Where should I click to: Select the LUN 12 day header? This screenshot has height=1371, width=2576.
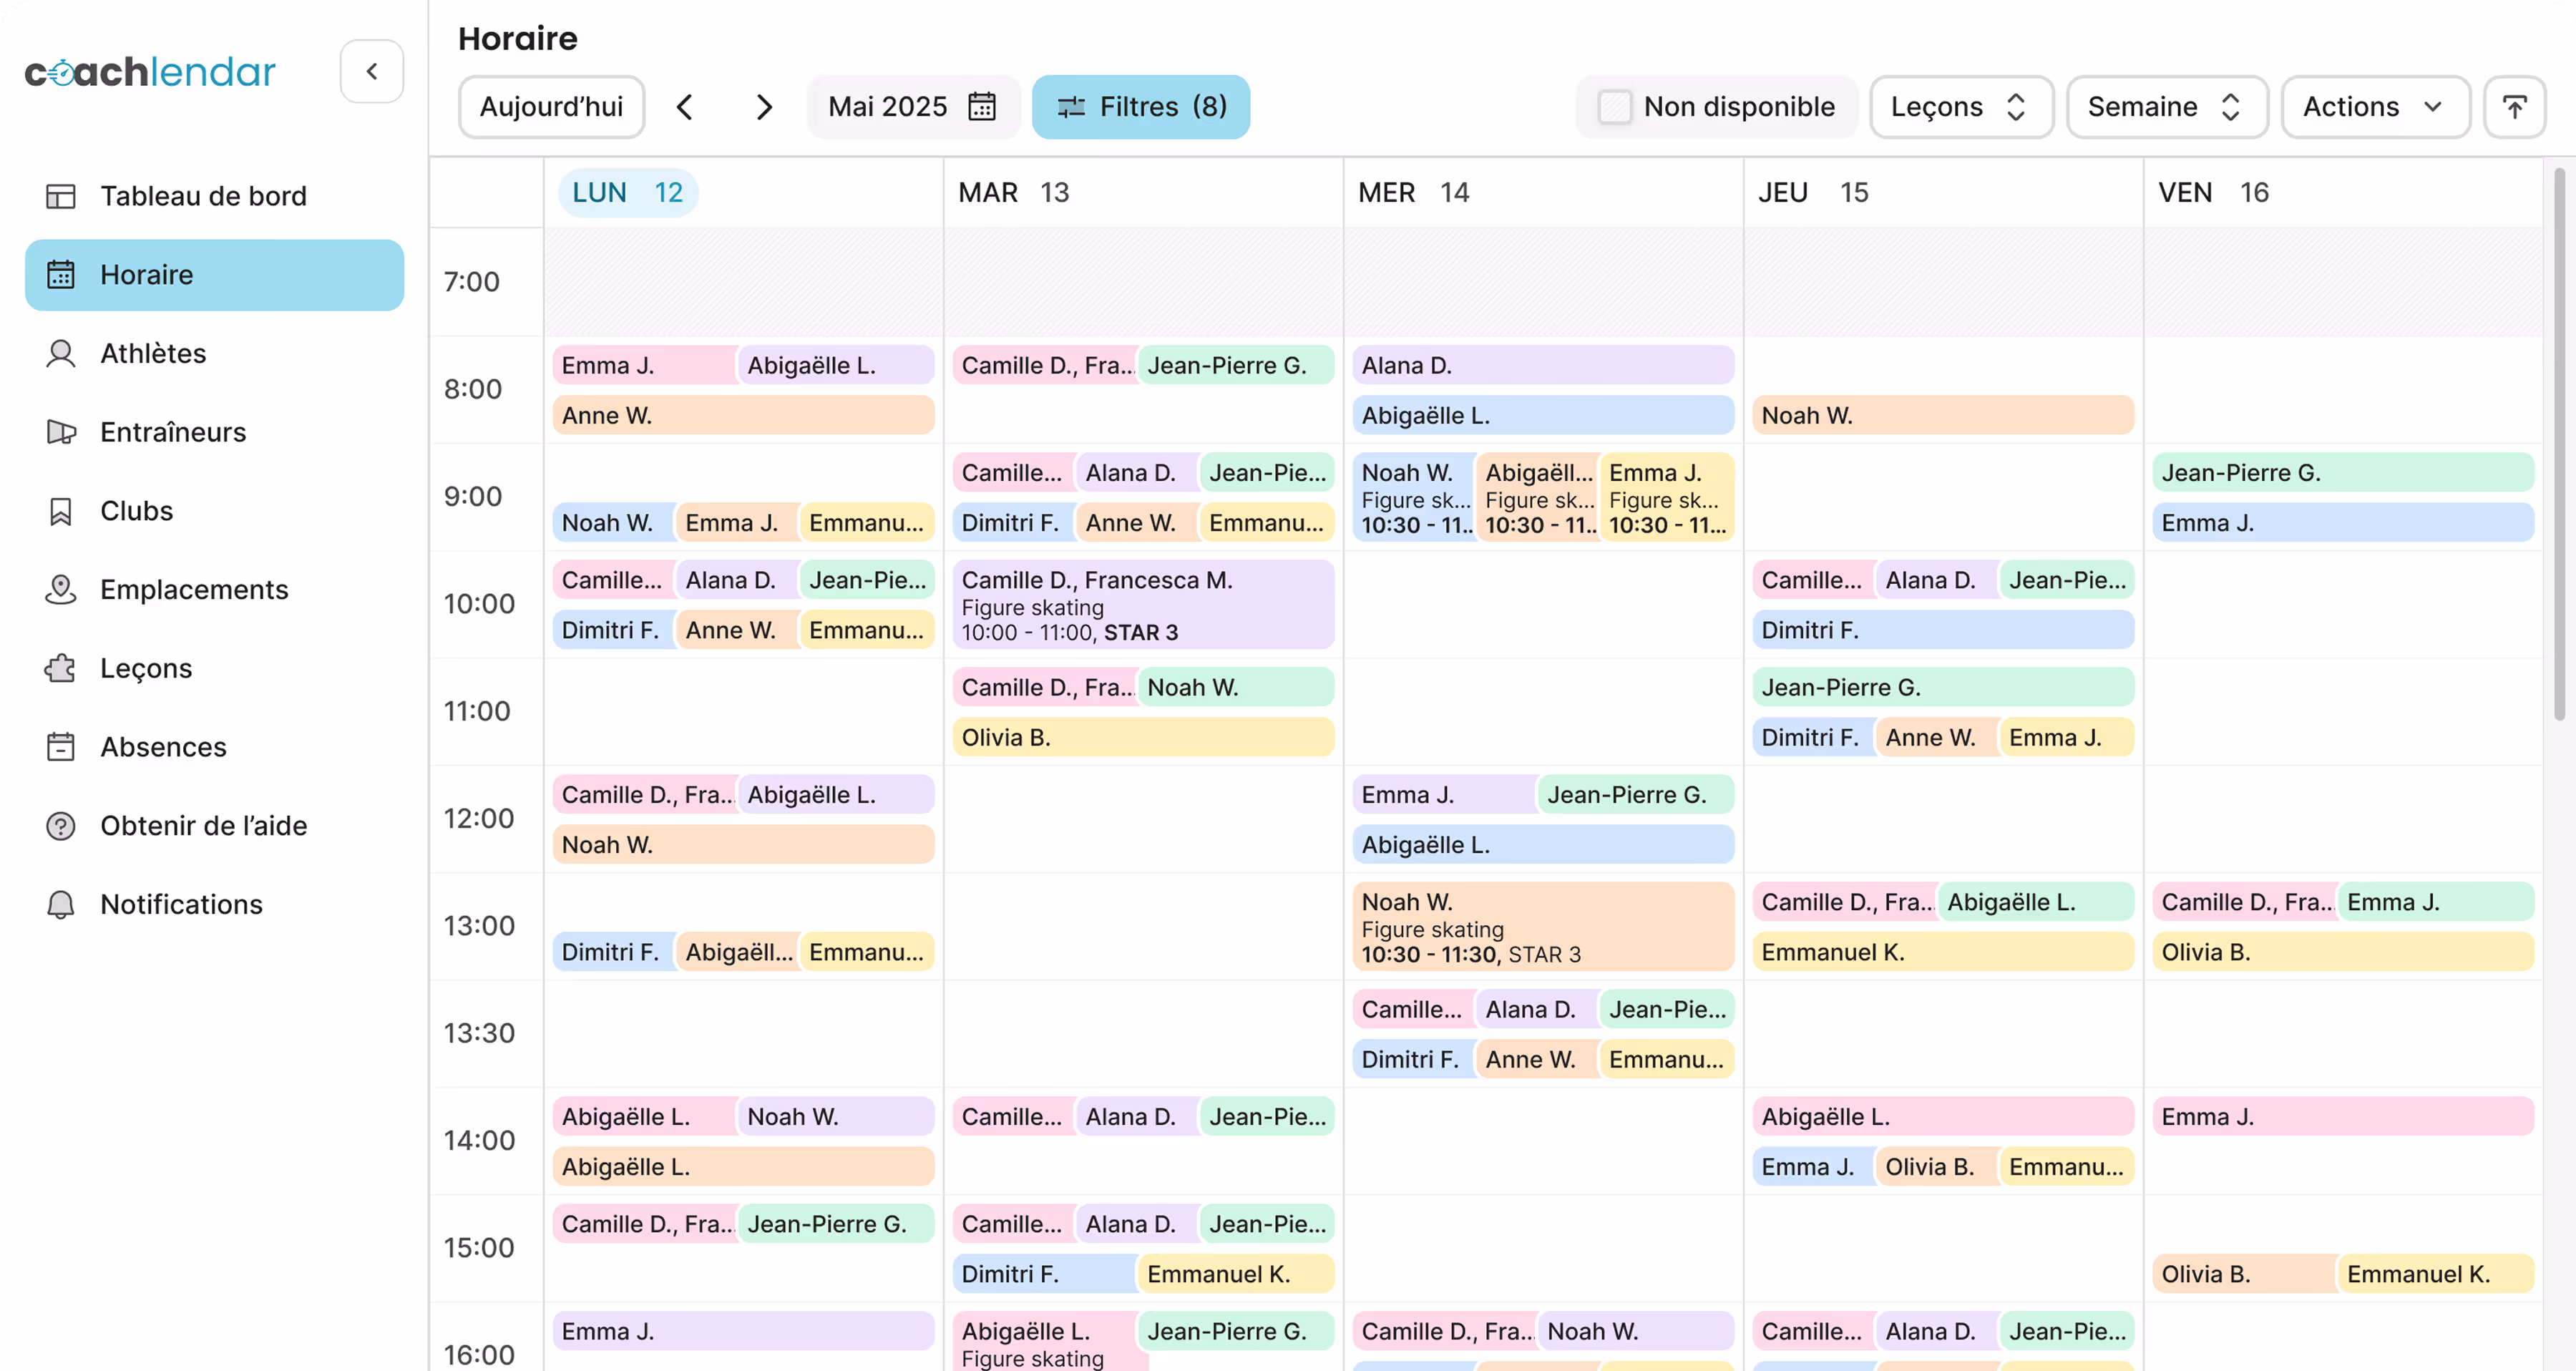coord(627,192)
